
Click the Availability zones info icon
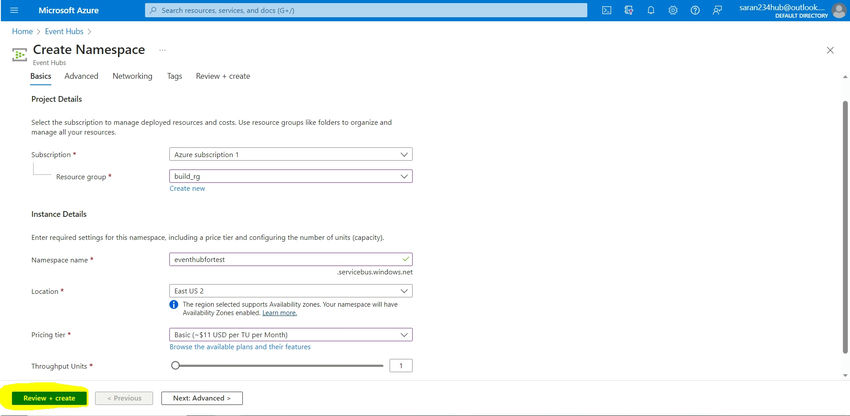click(x=174, y=304)
